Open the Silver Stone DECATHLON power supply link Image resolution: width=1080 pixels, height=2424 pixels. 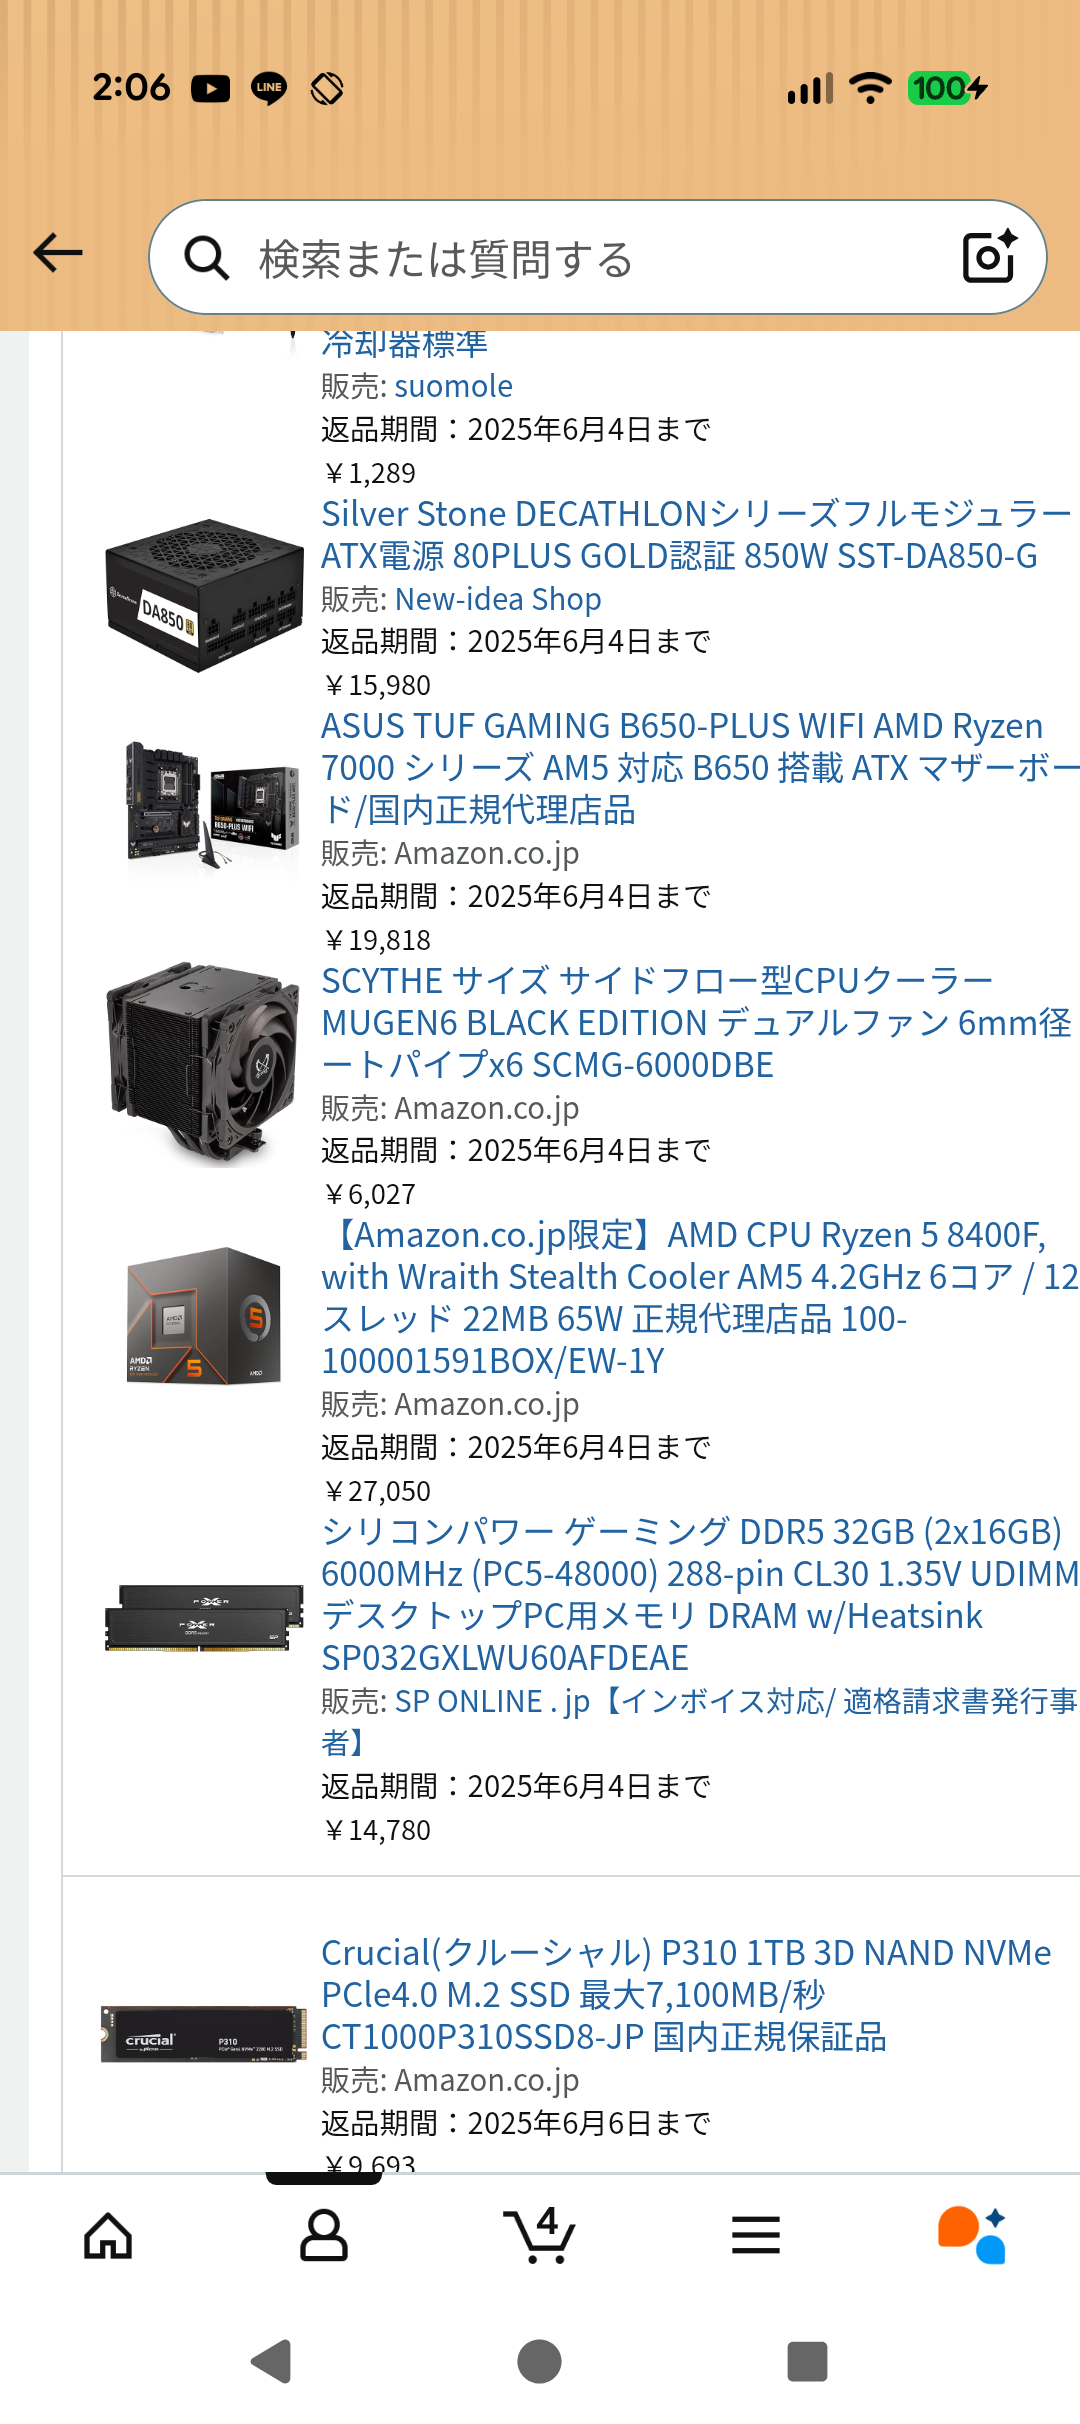click(x=696, y=535)
